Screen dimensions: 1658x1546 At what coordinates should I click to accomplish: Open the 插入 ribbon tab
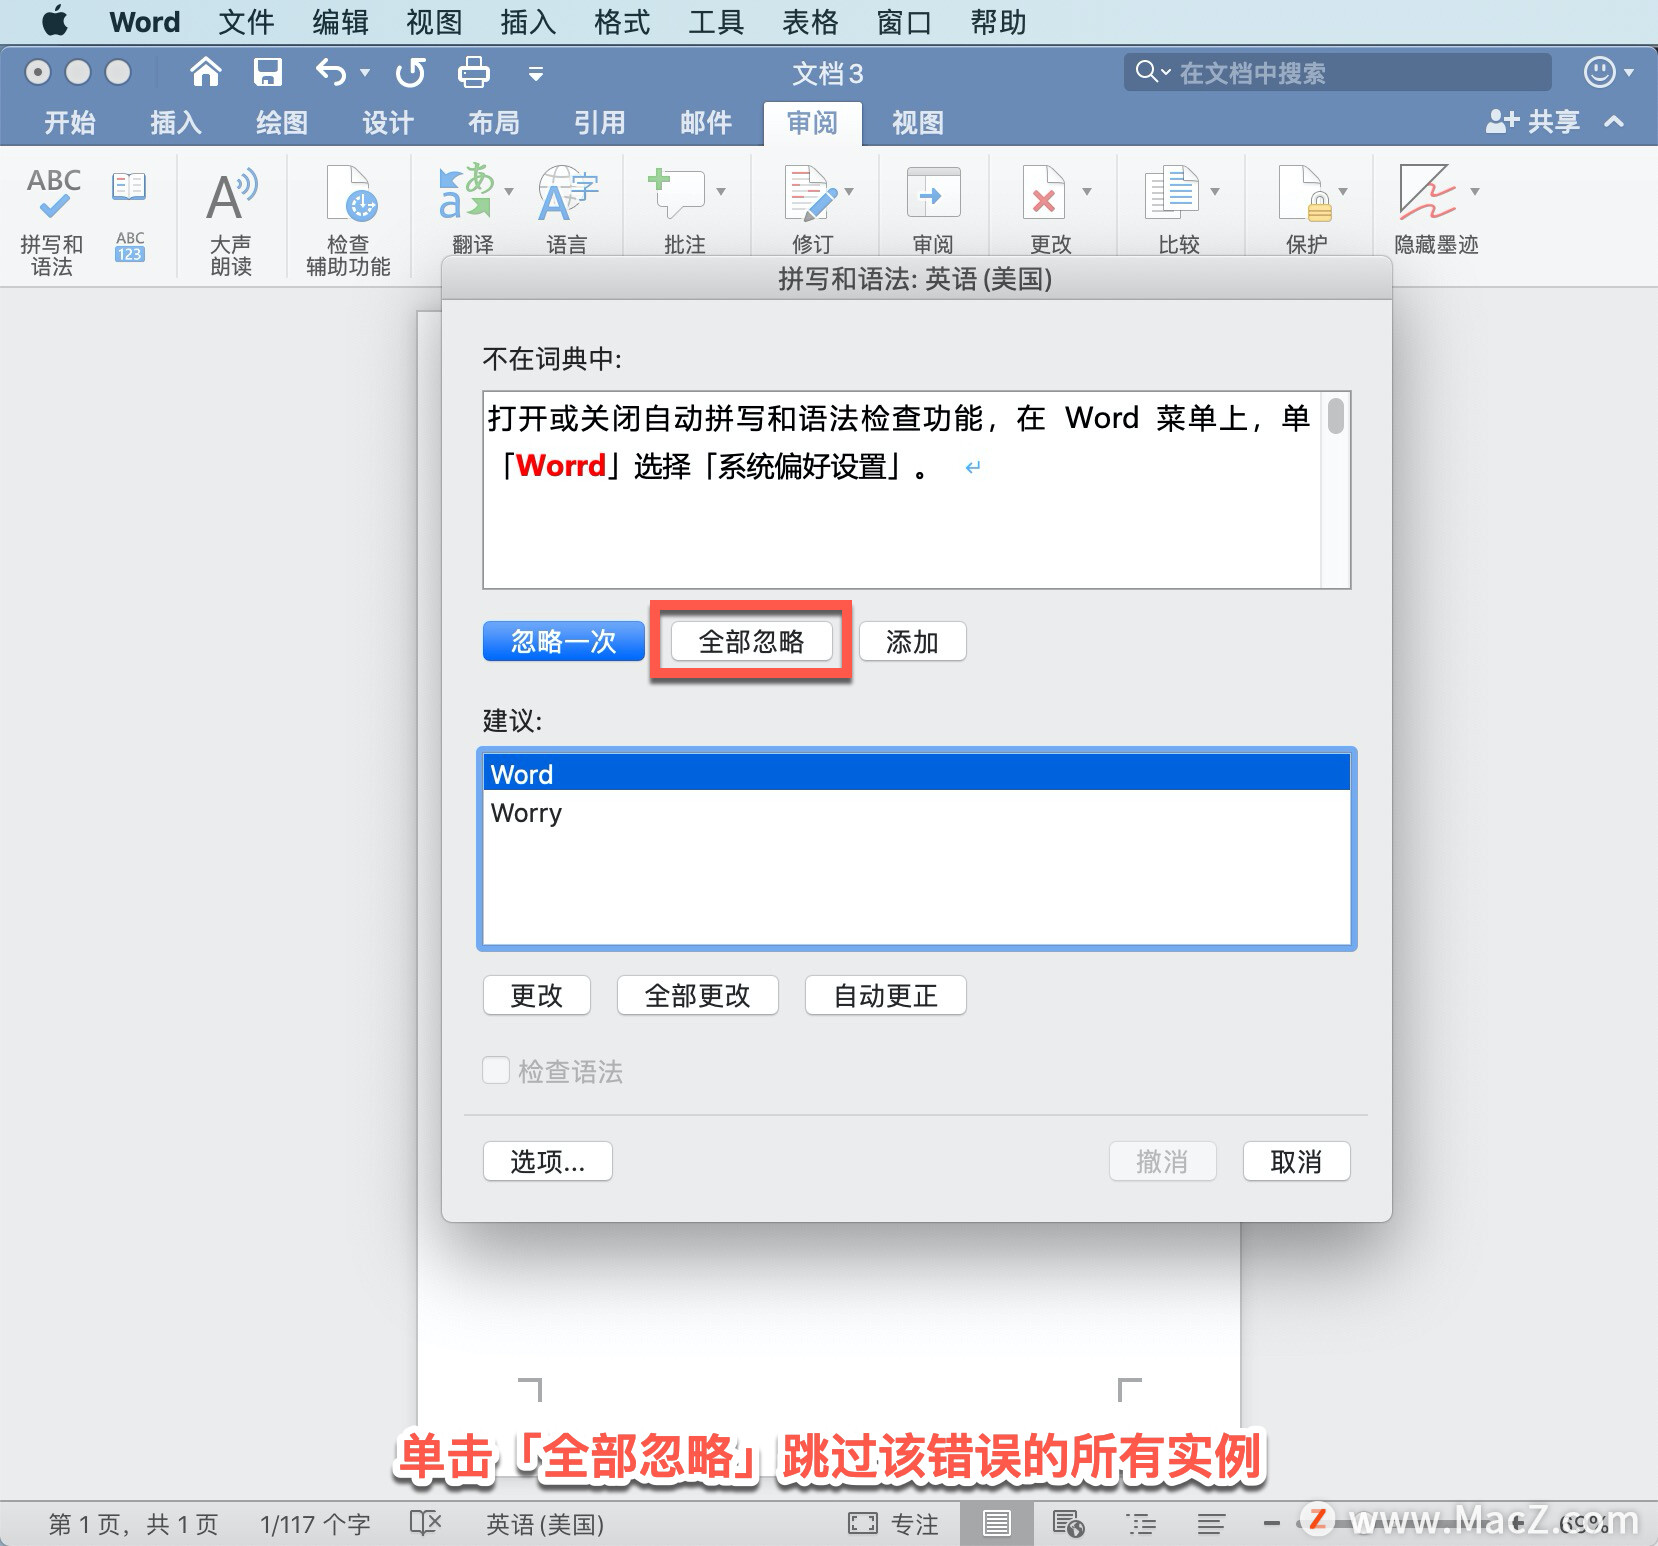(176, 122)
